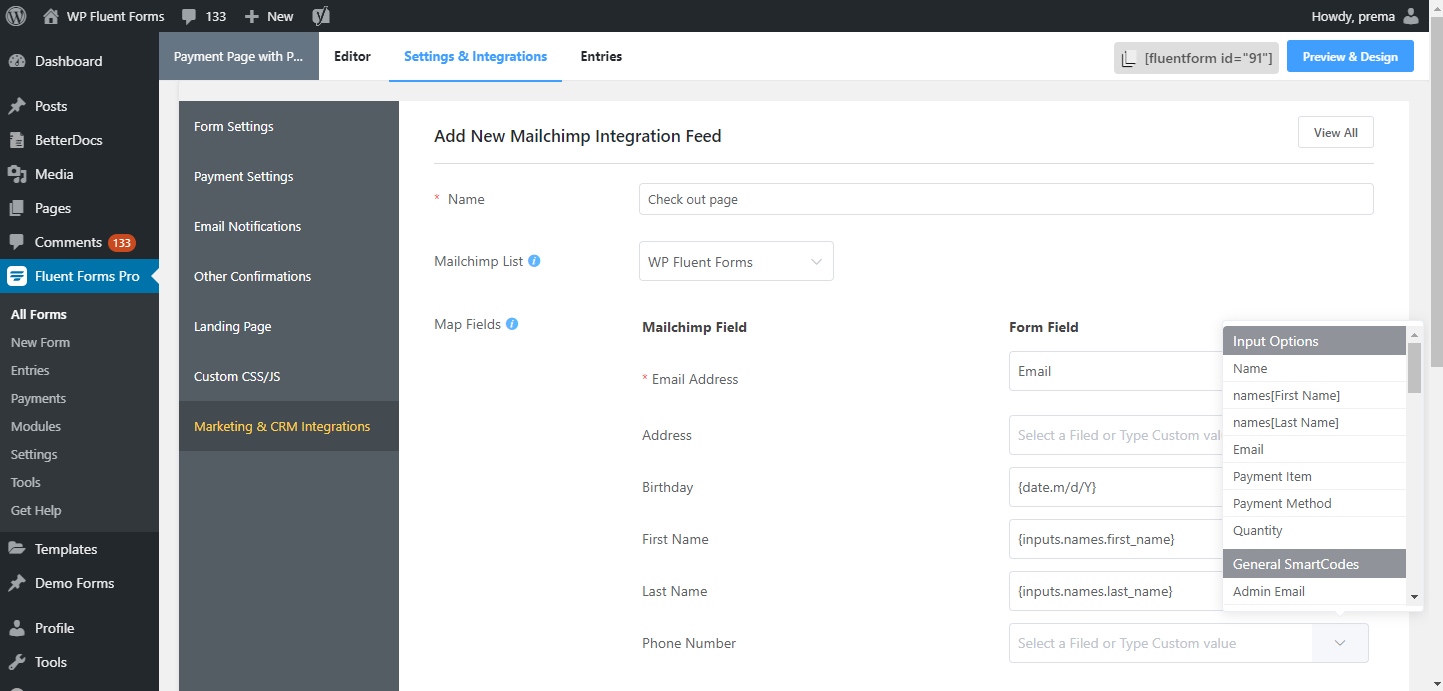The width and height of the screenshot is (1443, 691).
Task: Open the comments bubble icon in admin bar
Action: [188, 16]
